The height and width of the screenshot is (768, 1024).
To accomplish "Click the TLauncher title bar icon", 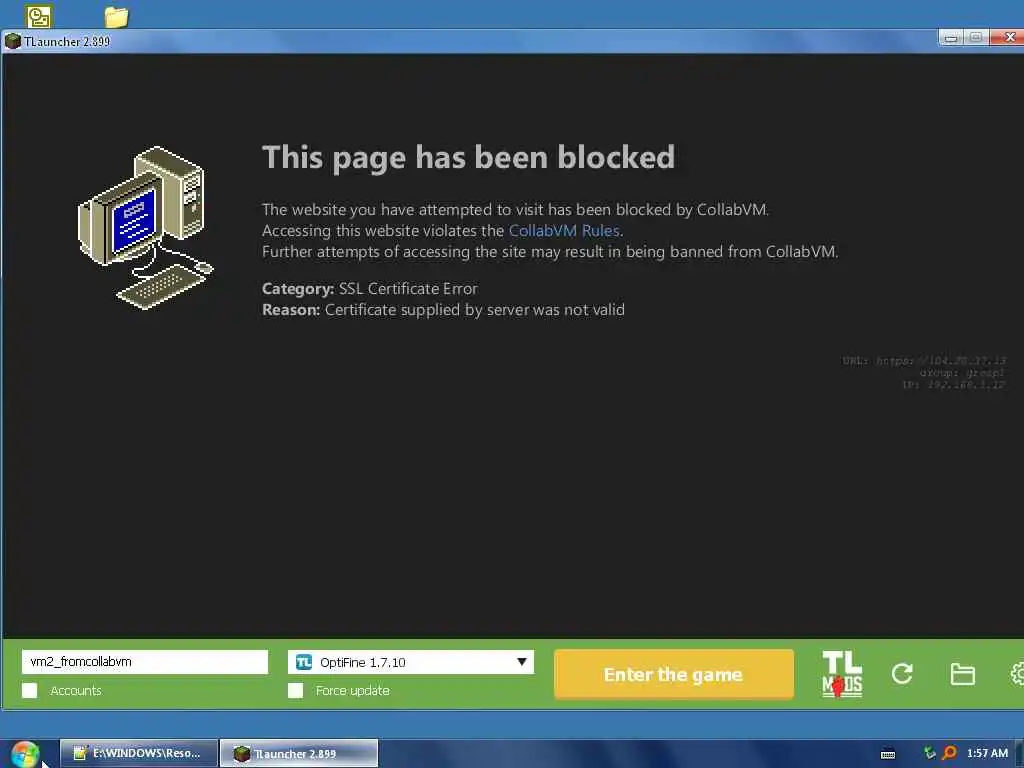I will coord(12,42).
